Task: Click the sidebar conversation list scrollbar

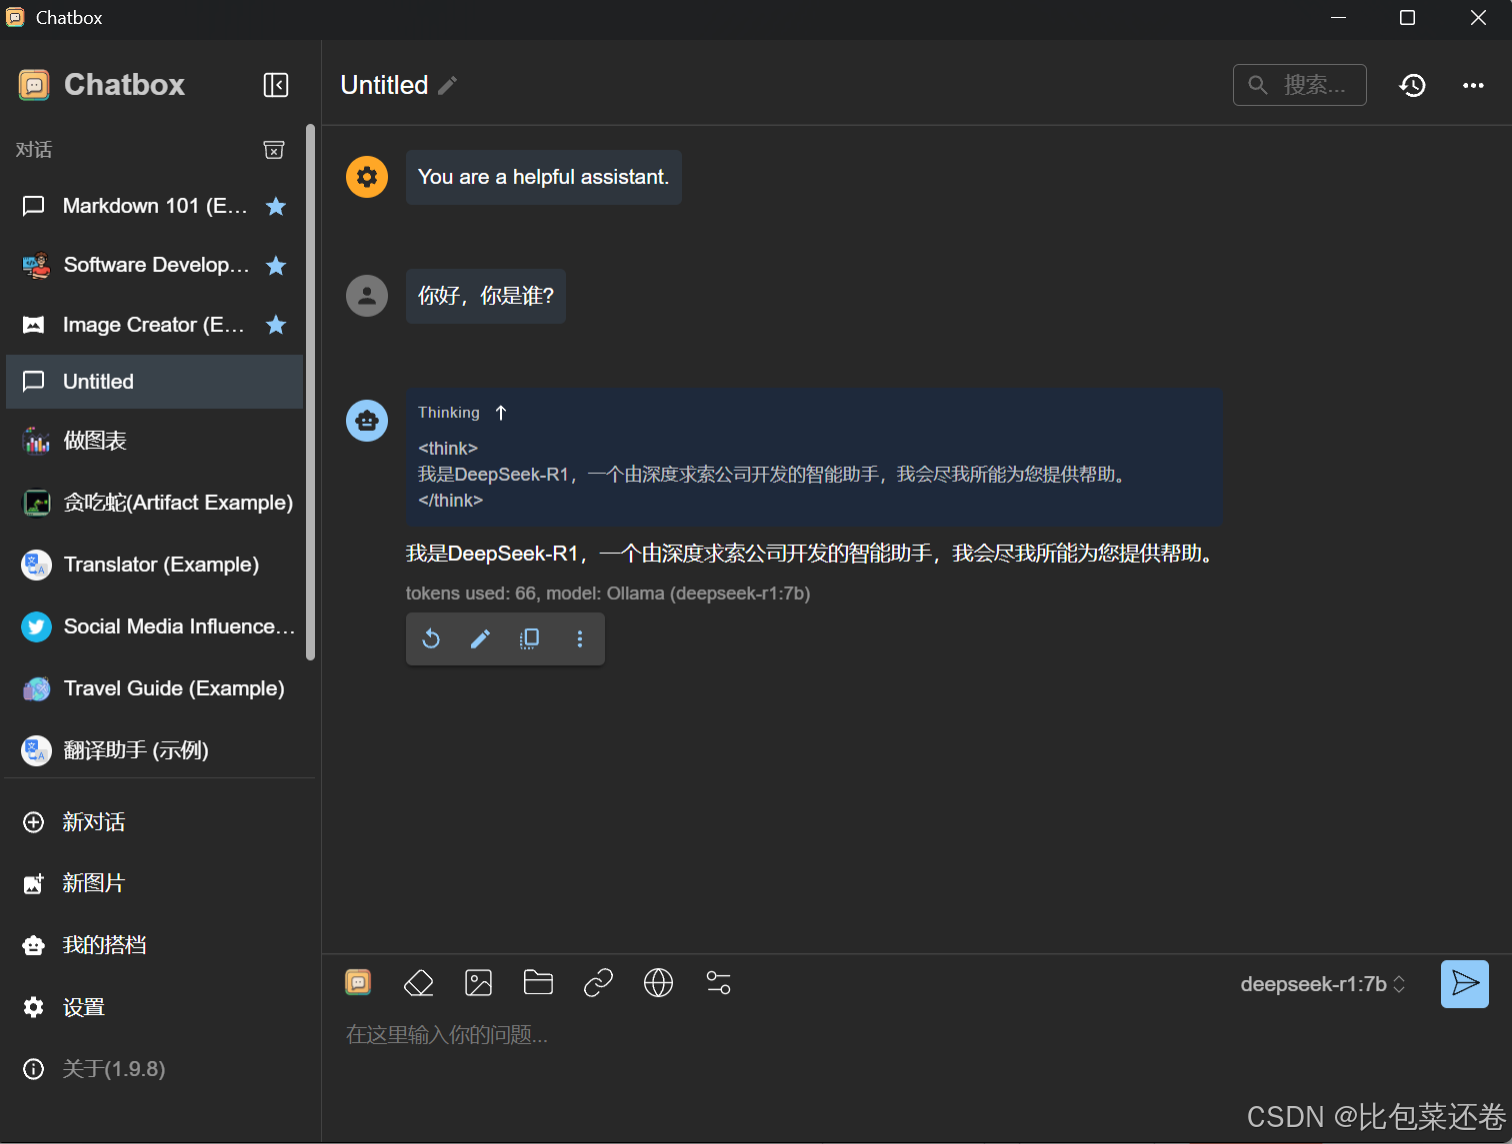Action: click(x=311, y=392)
